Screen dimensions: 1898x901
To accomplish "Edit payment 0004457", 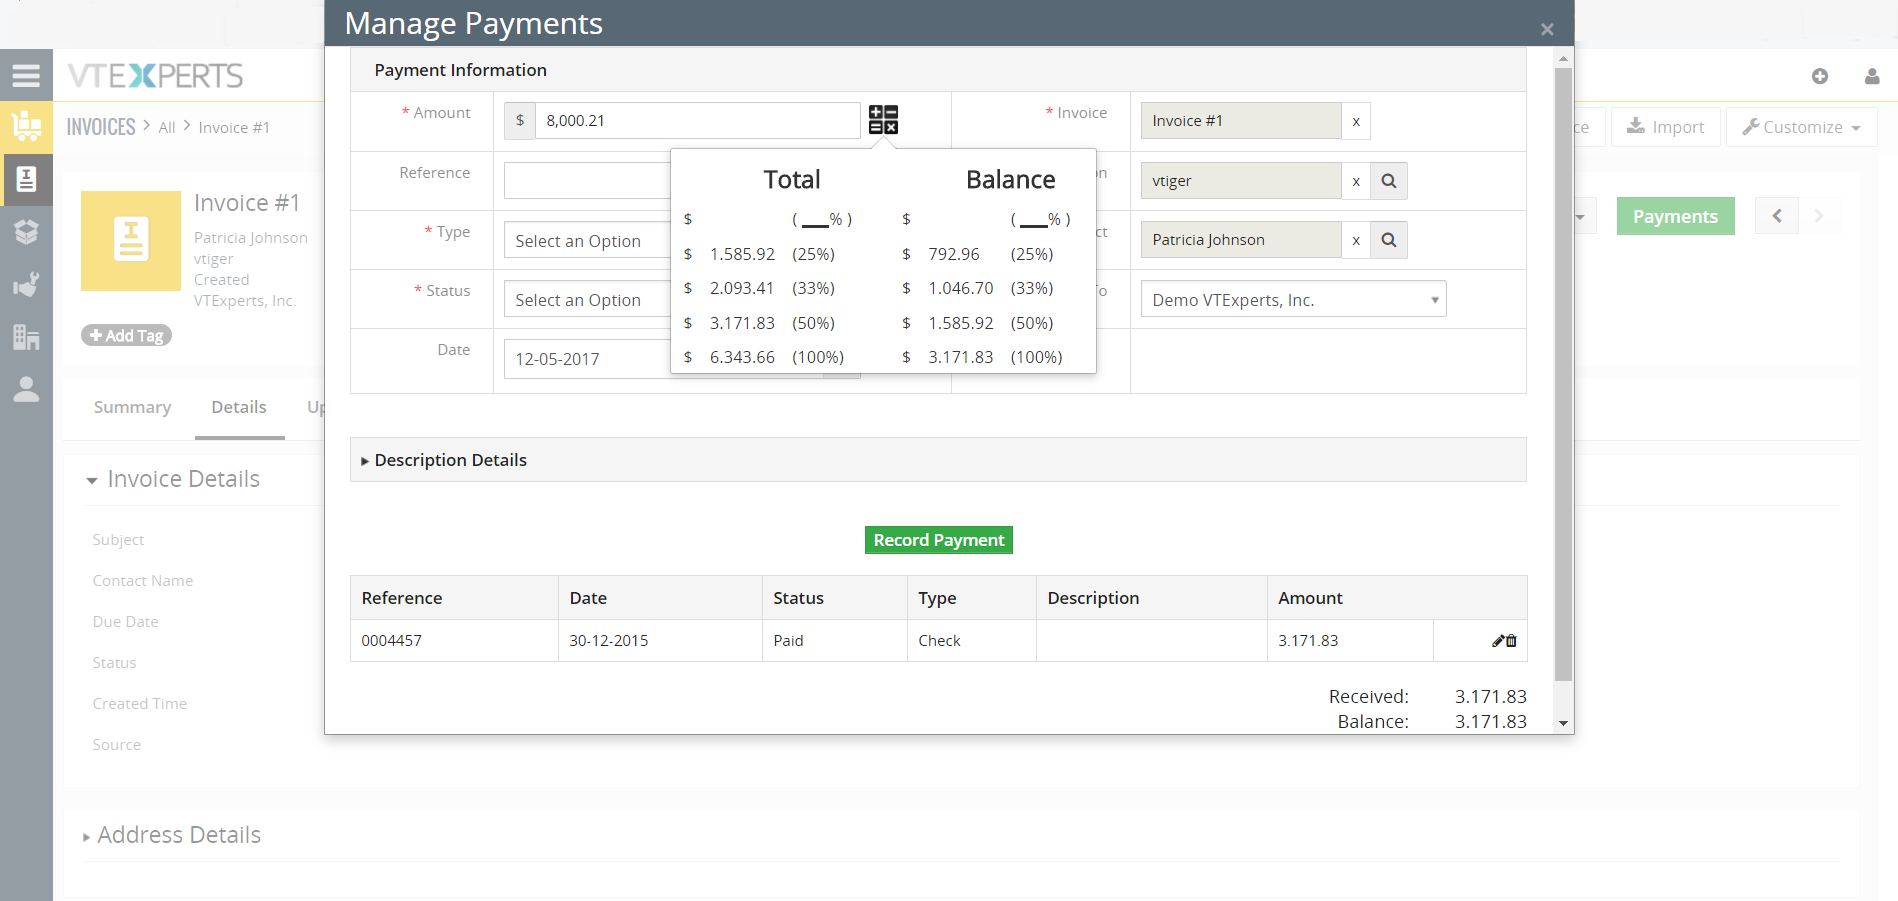I will coord(1498,641).
